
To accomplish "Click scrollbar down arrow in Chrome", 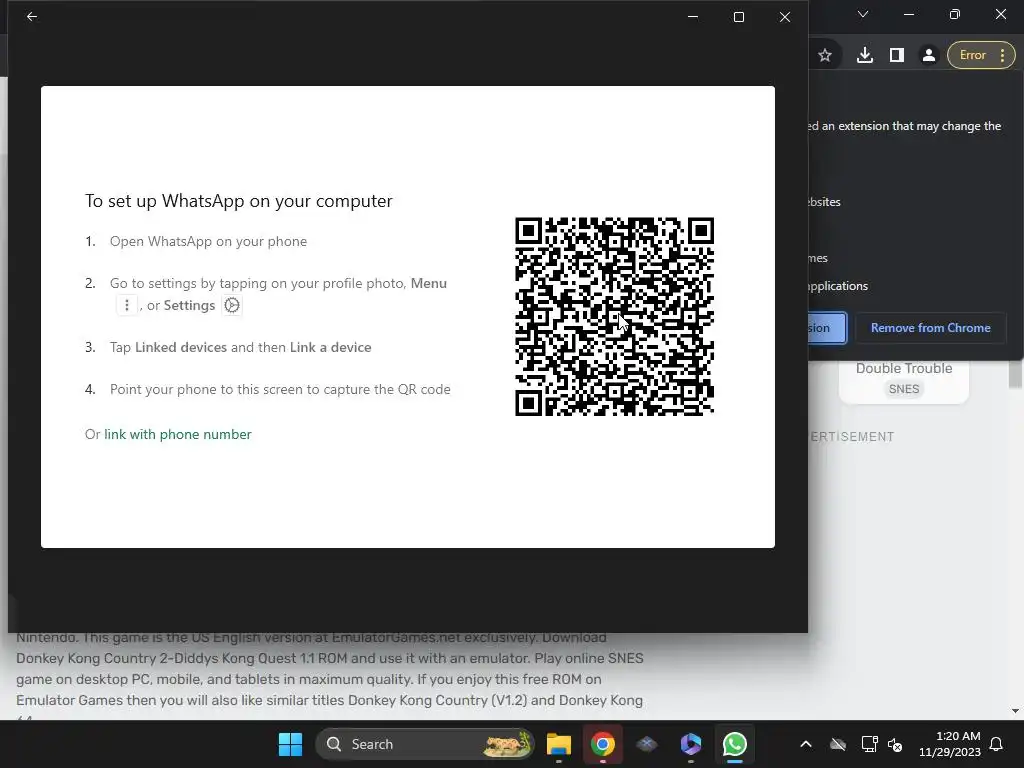I will tap(1015, 711).
